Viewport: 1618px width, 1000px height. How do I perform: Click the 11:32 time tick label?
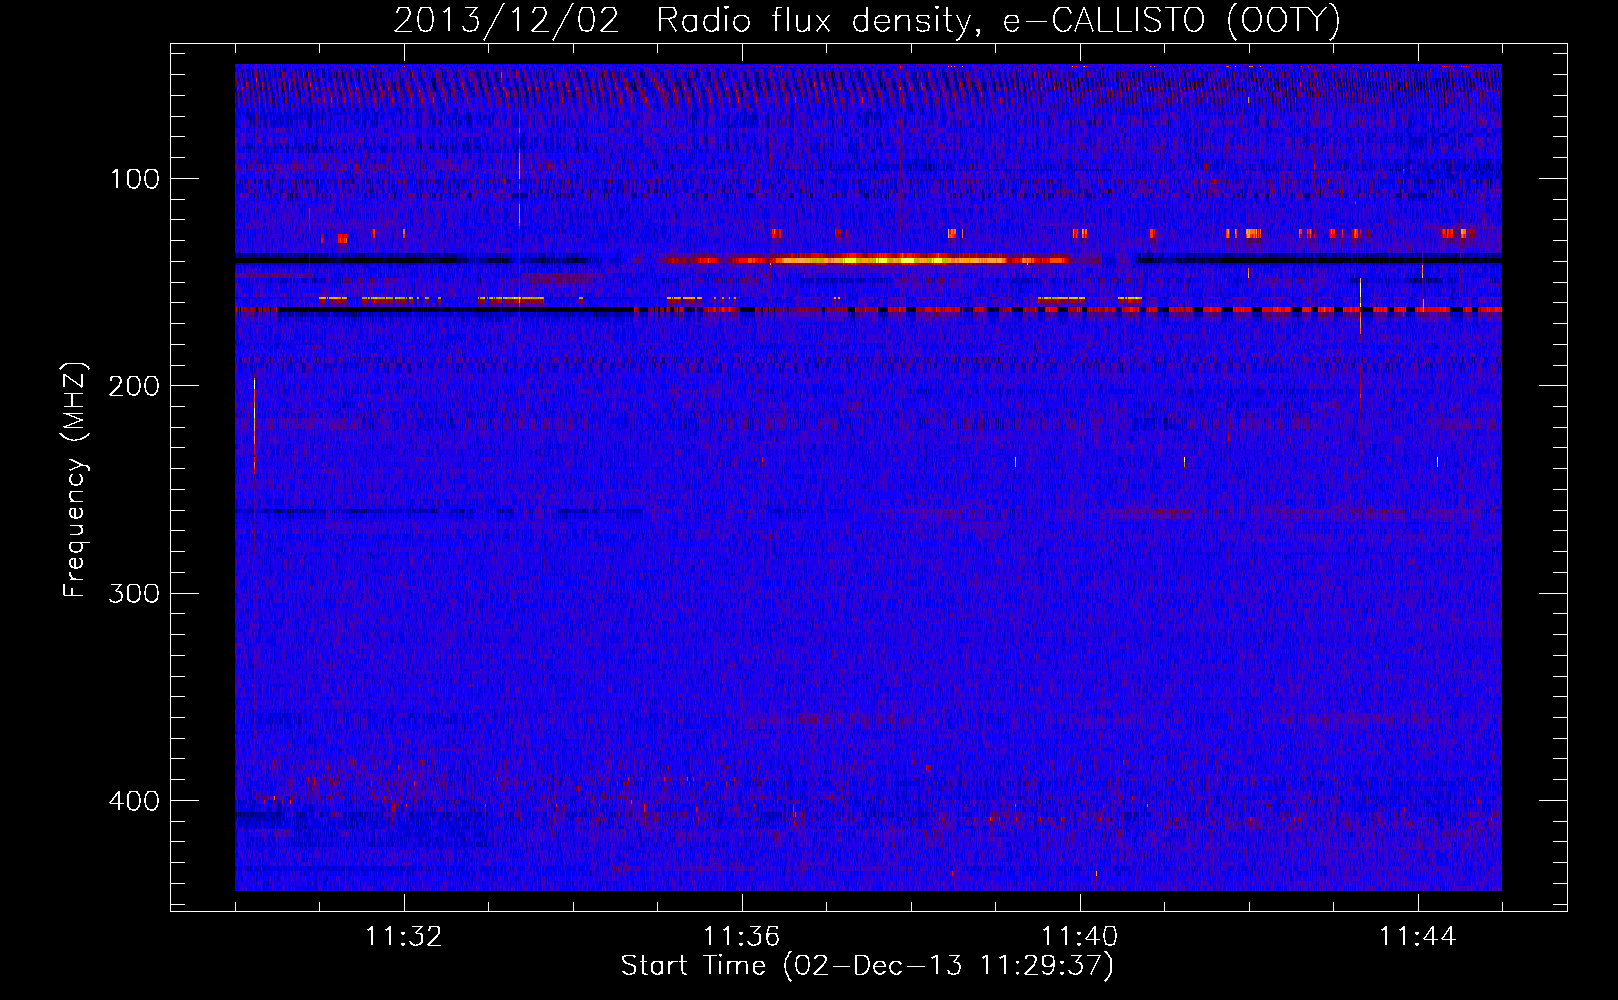coord(404,937)
